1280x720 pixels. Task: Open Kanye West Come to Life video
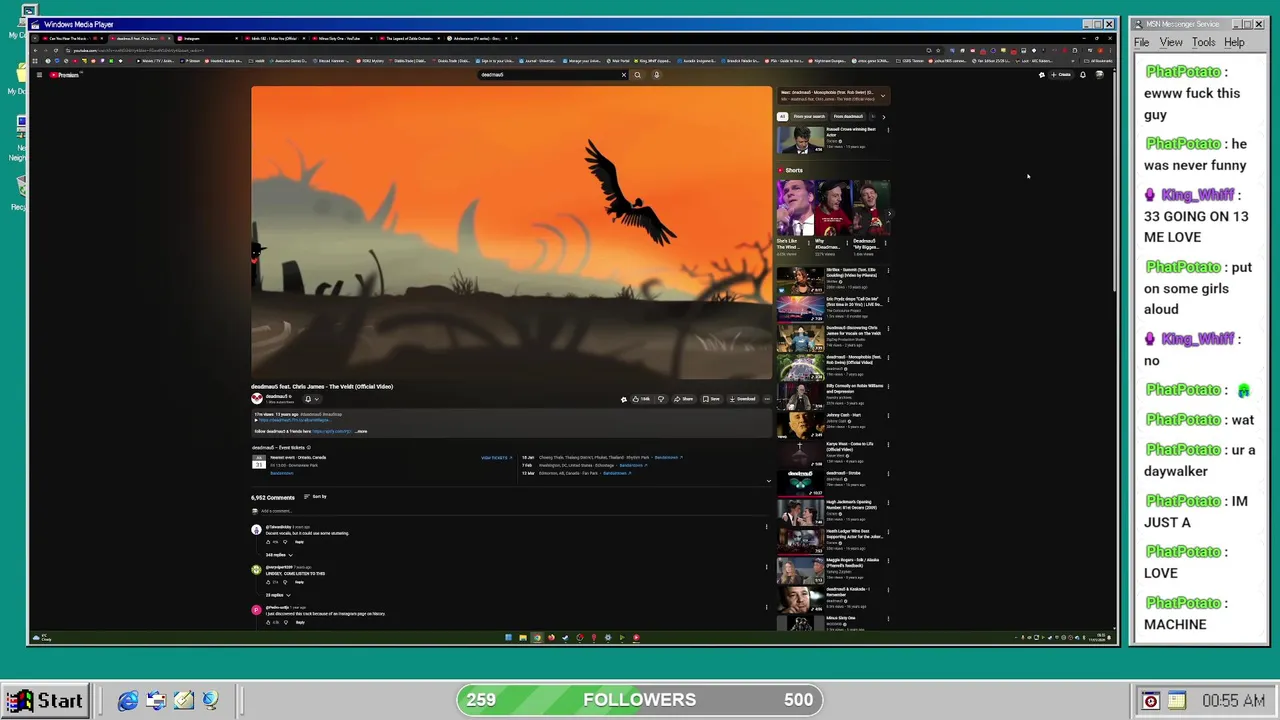(800, 455)
